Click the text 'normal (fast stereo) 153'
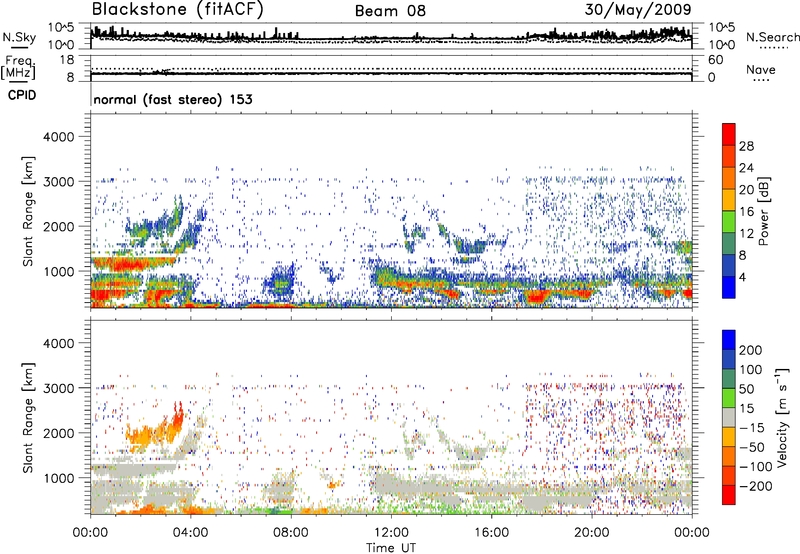This screenshot has width=800, height=554. pyautogui.click(x=173, y=99)
